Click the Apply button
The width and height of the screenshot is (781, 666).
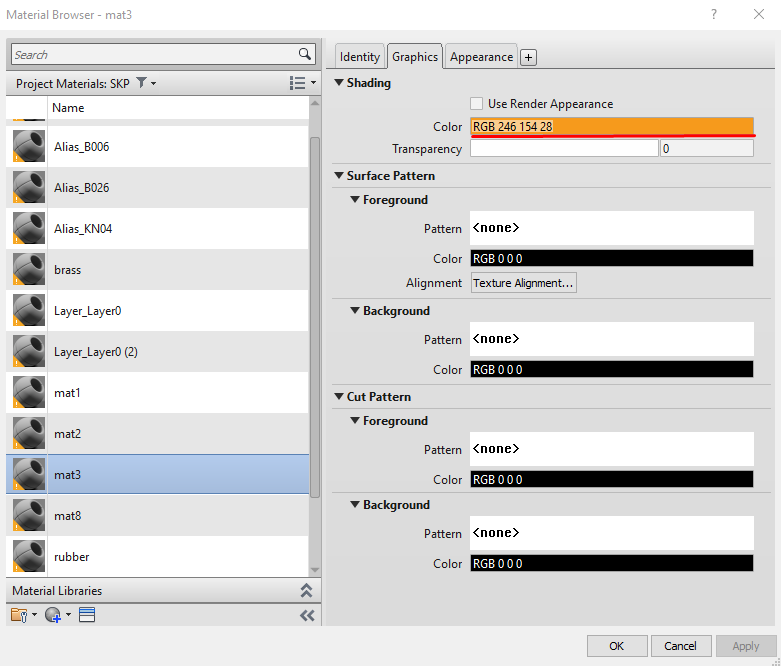(x=746, y=646)
